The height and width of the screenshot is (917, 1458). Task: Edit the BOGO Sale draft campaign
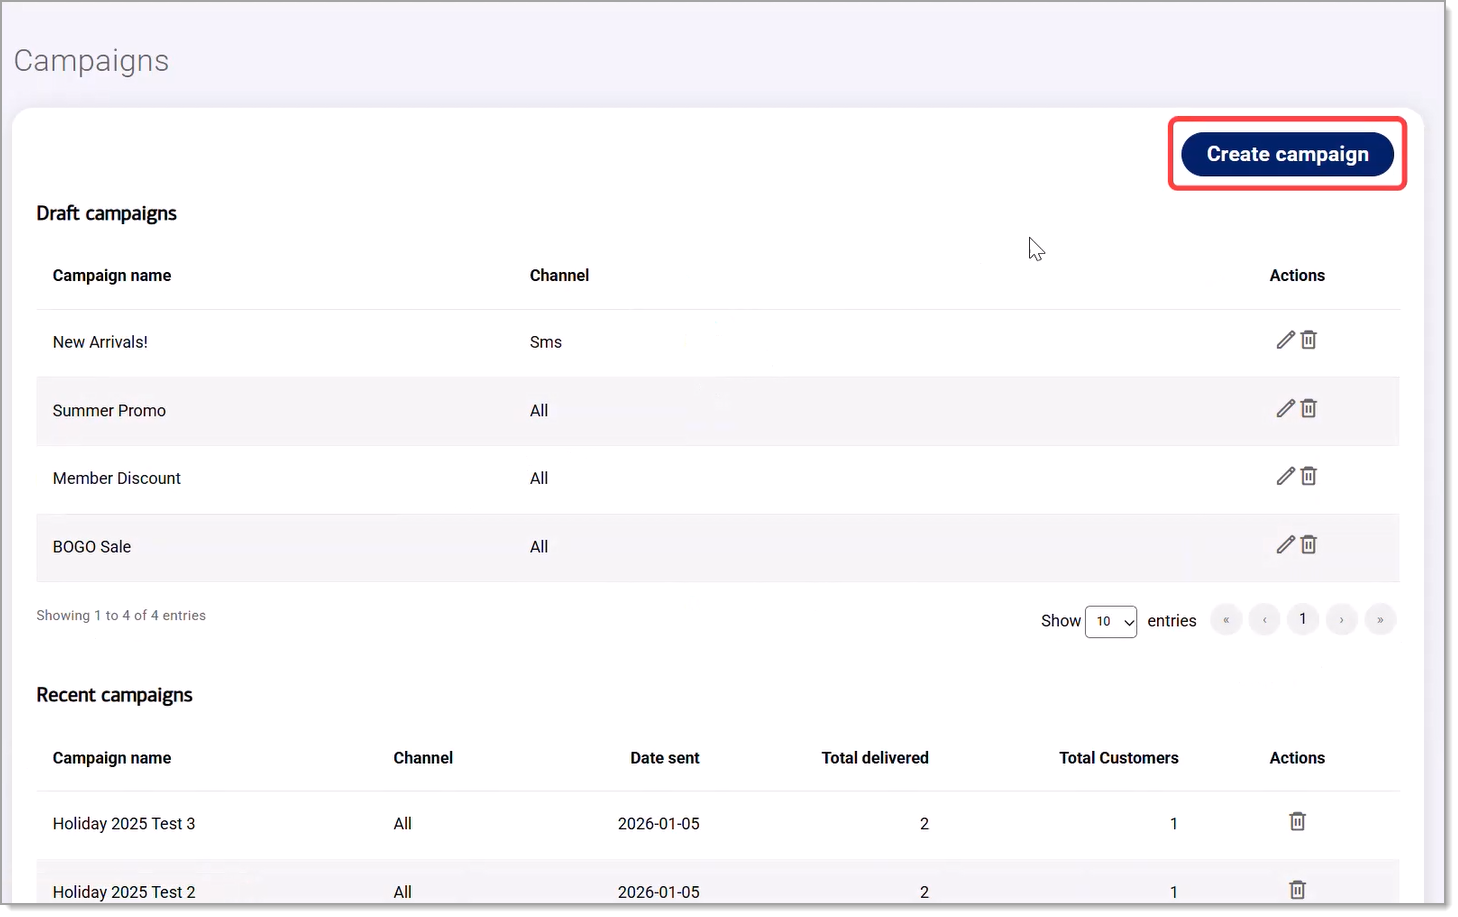1286,544
